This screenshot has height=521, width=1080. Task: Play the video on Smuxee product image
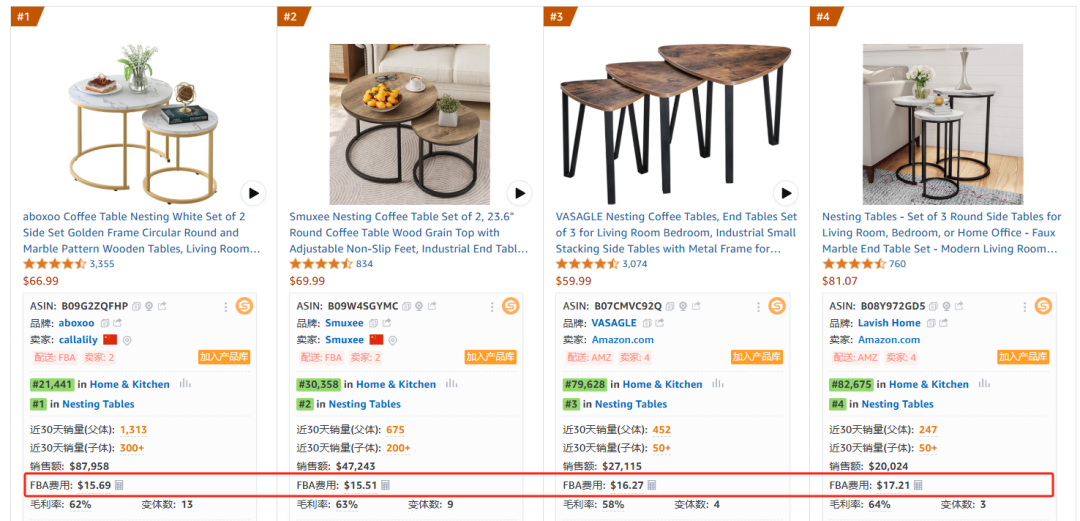click(x=519, y=193)
